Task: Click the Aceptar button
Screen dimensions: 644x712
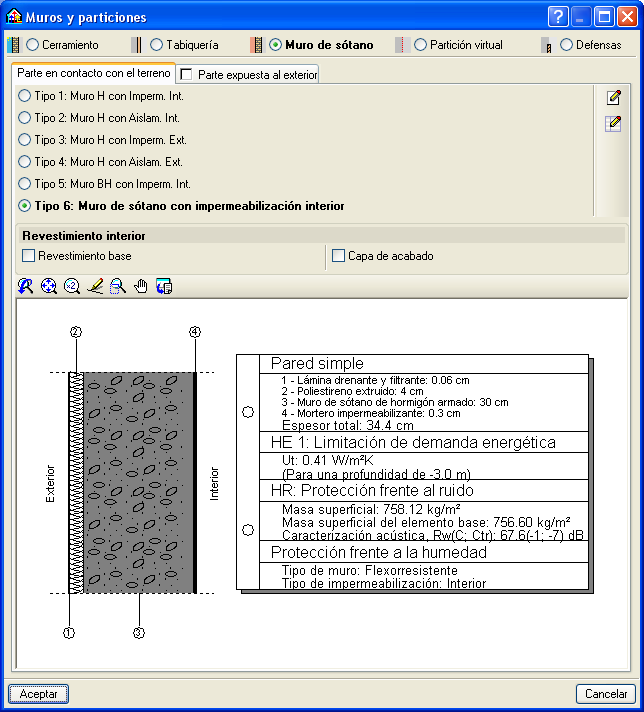Action: [x=39, y=694]
